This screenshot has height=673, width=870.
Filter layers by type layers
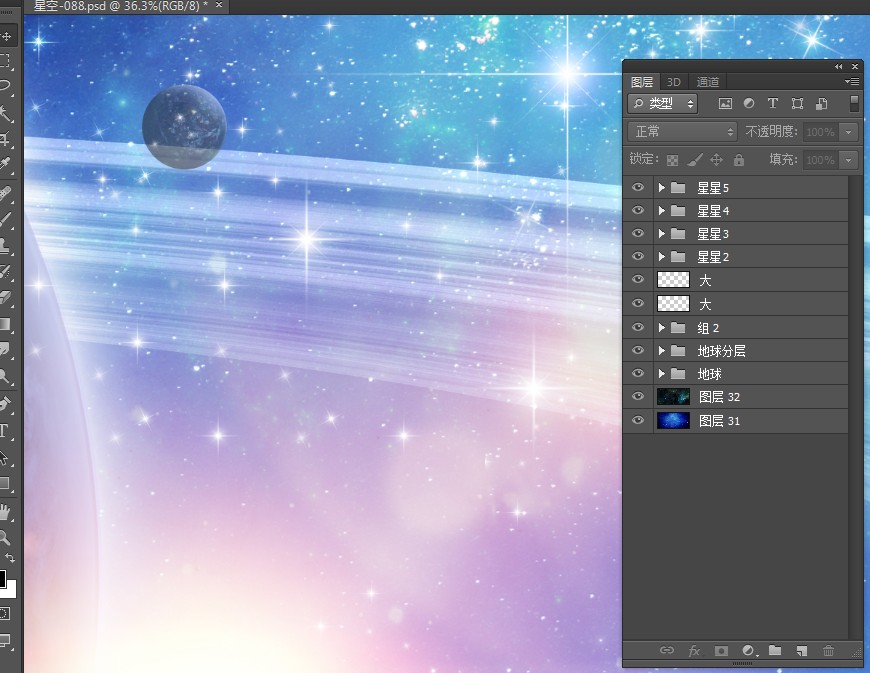tap(772, 104)
